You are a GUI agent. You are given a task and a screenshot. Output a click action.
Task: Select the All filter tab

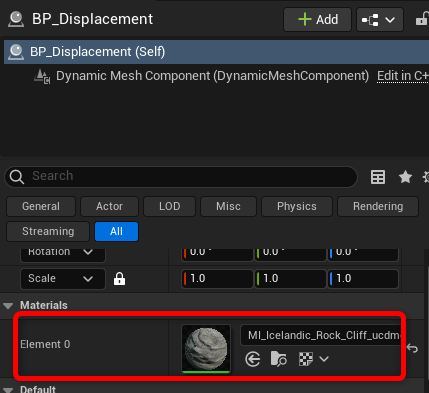point(116,231)
